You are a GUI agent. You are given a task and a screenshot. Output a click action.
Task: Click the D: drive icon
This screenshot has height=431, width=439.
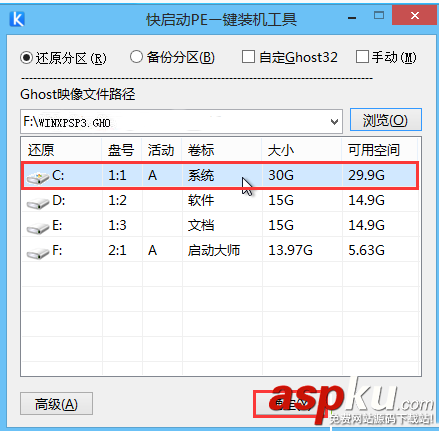(38, 203)
